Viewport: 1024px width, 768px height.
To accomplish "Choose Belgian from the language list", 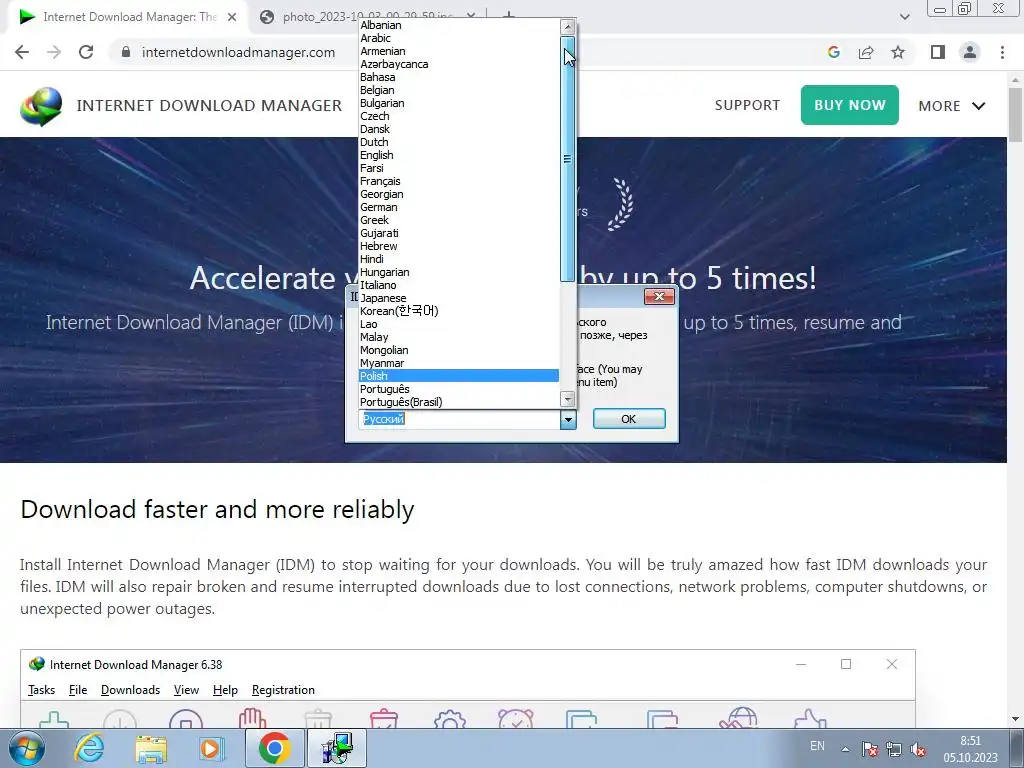I will [x=458, y=91].
